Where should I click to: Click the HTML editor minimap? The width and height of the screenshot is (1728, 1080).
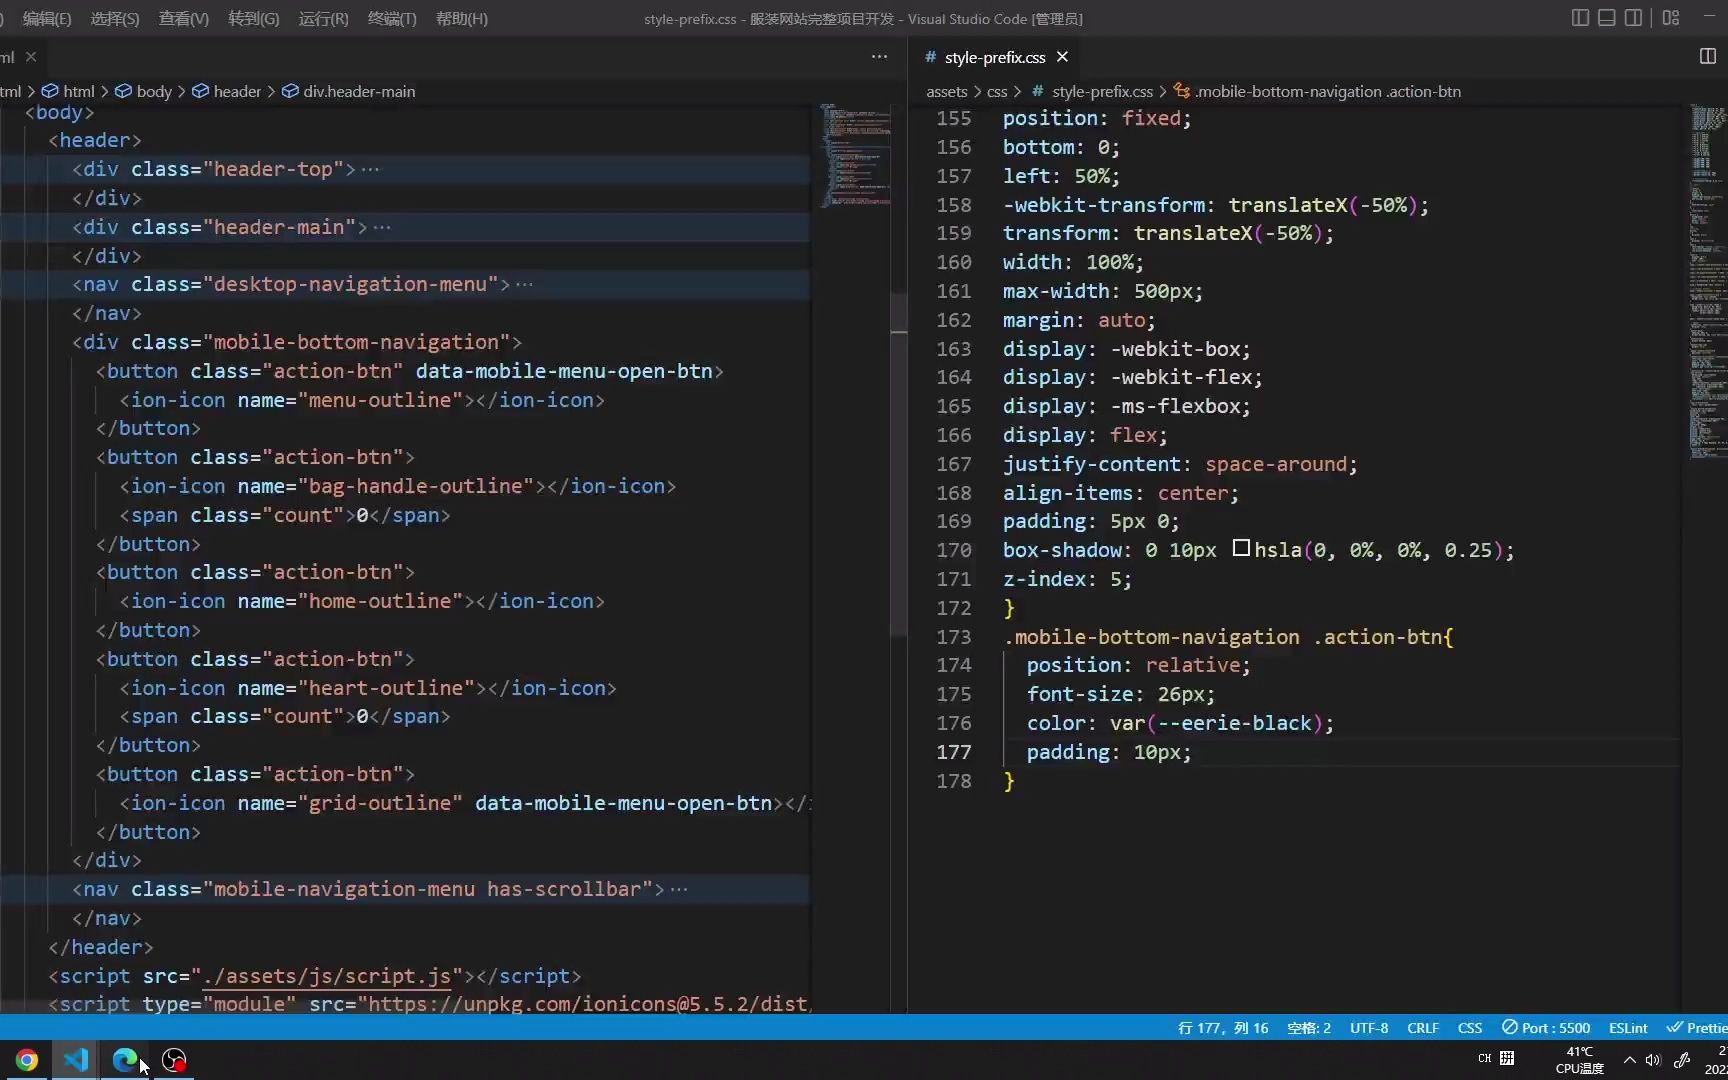pyautogui.click(x=855, y=155)
